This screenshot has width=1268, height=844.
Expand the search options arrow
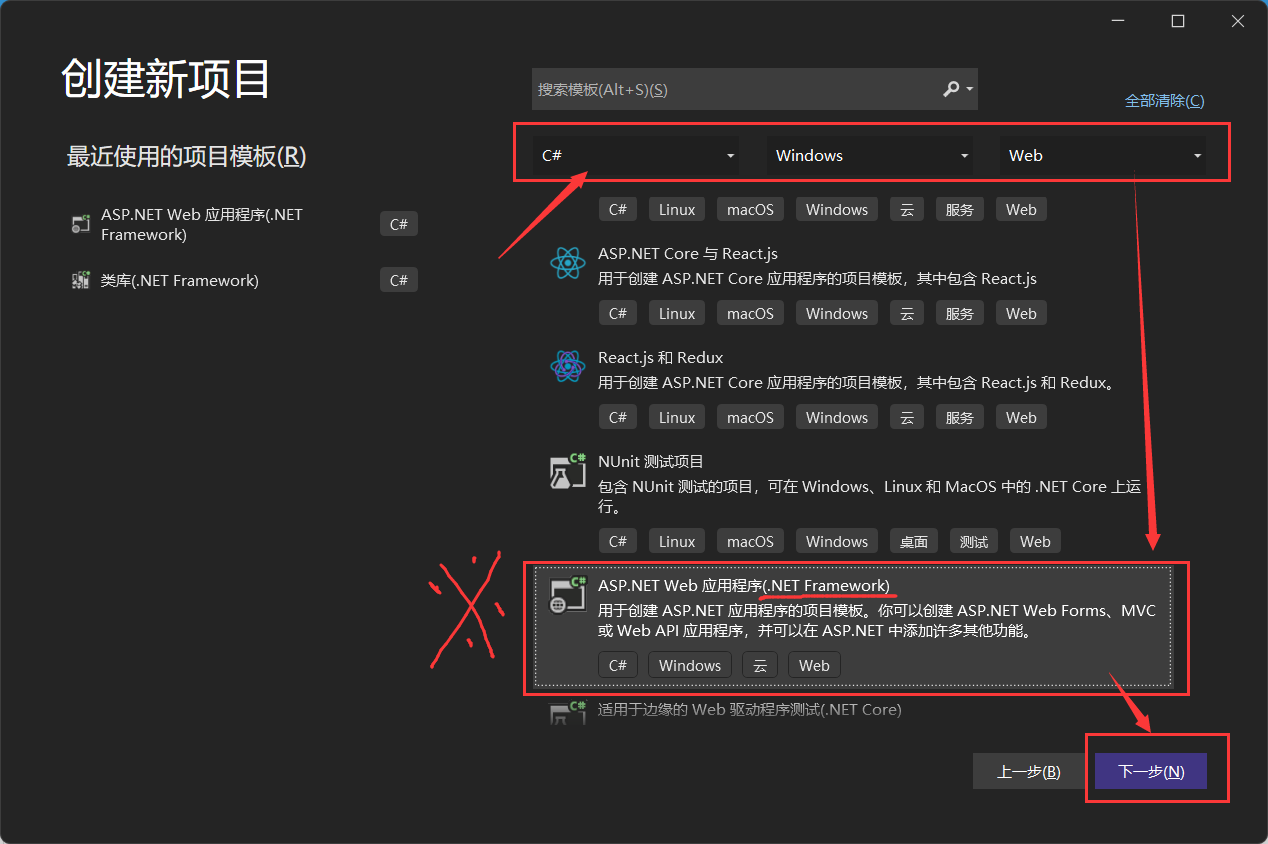click(970, 90)
